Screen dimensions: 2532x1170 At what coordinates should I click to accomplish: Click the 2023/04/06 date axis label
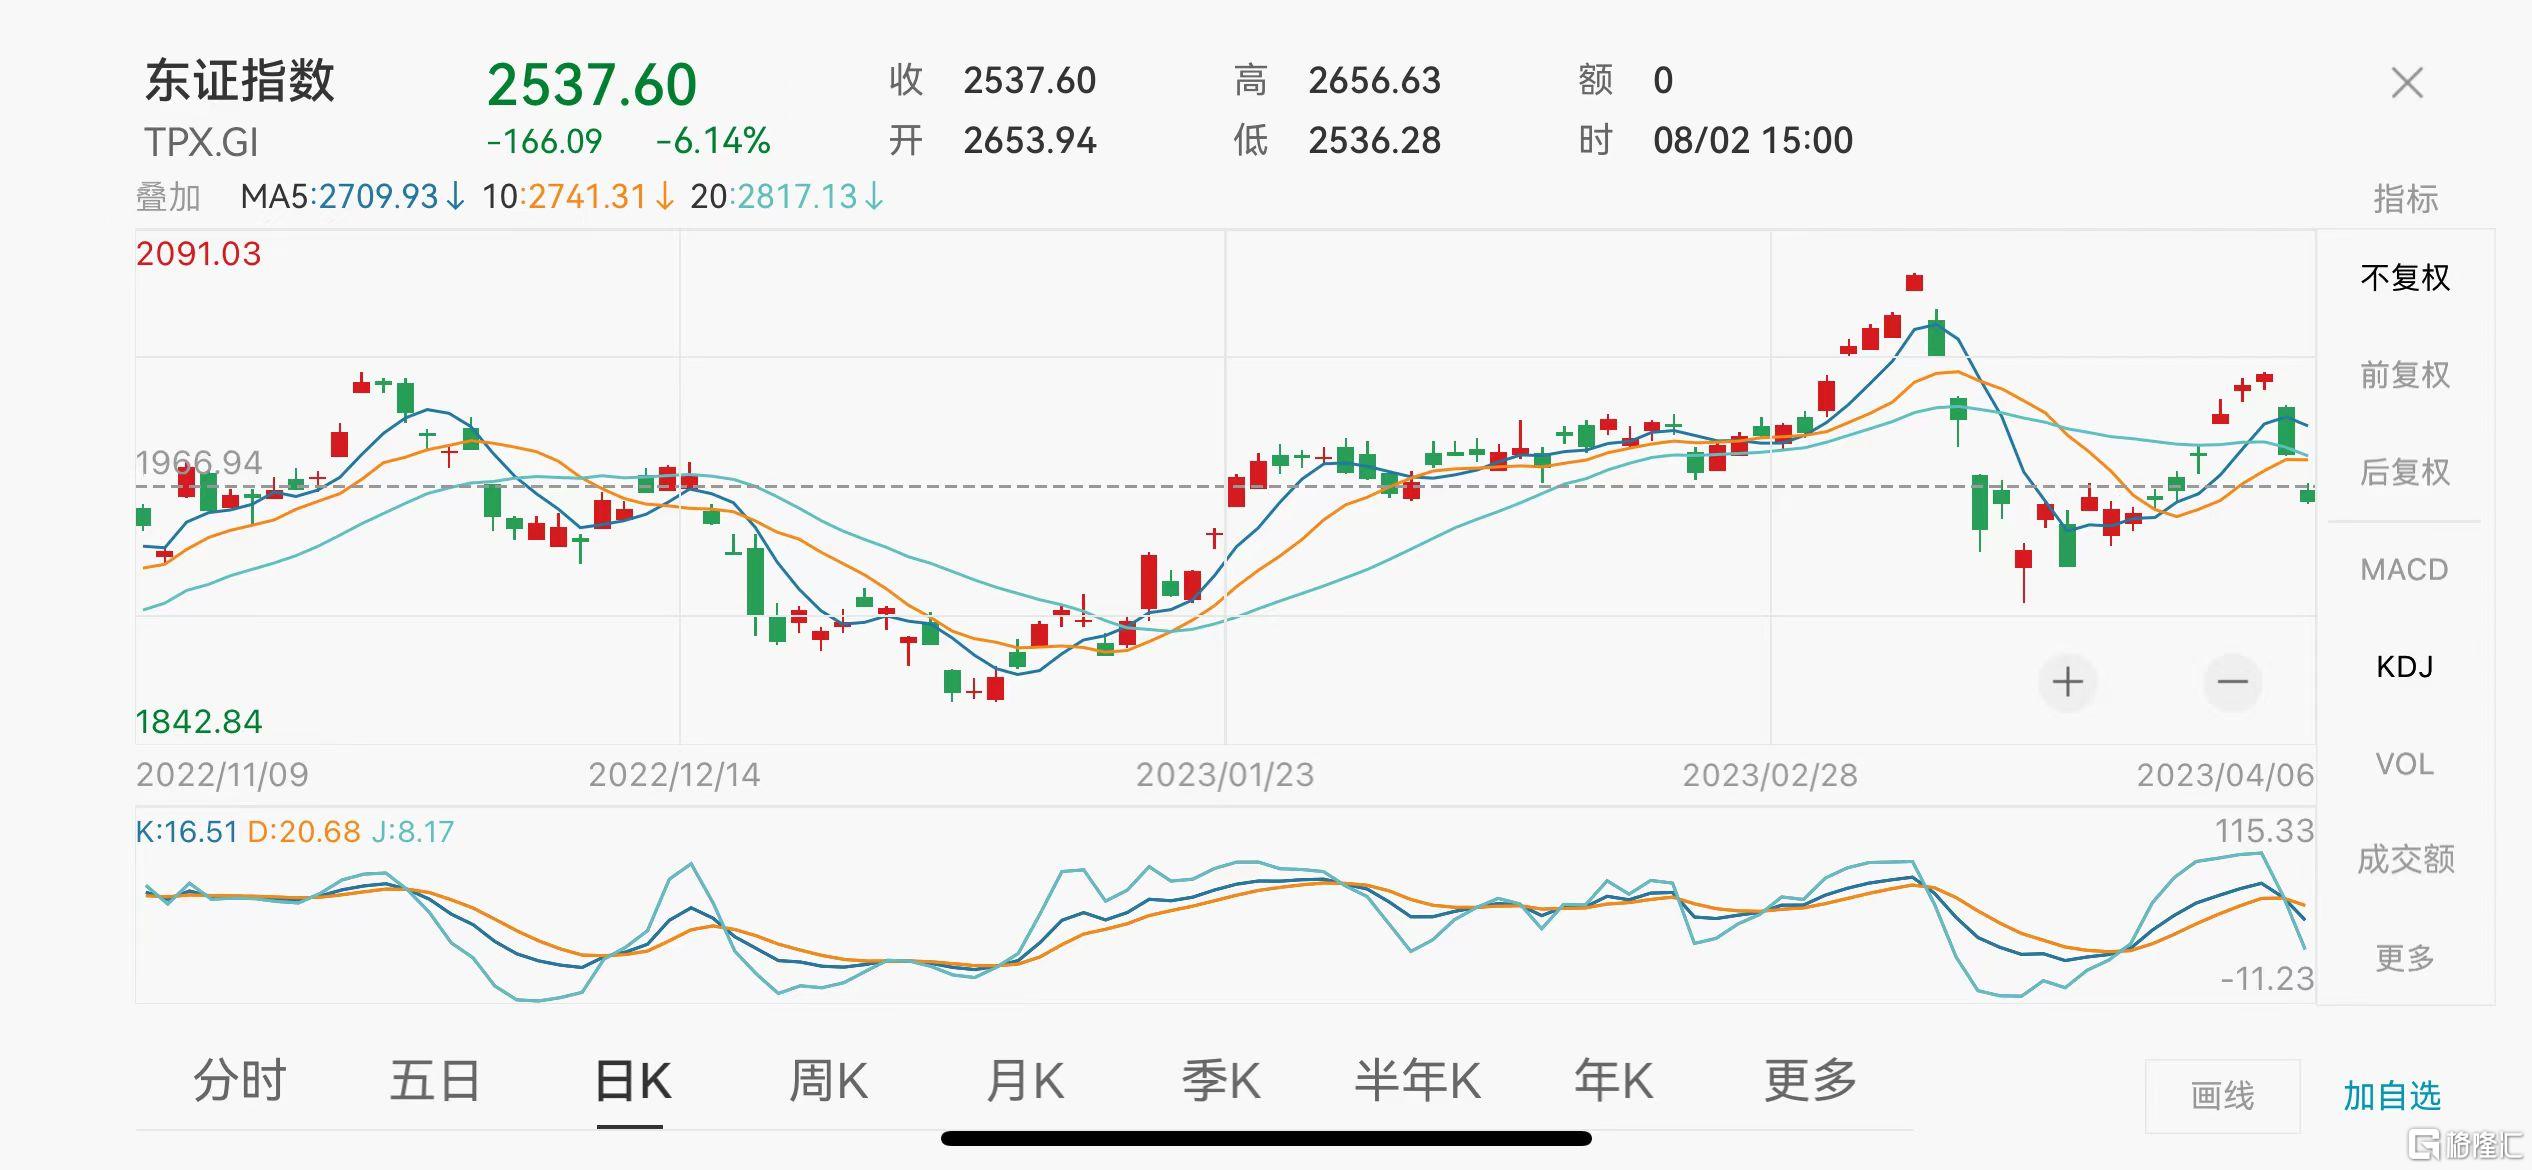click(x=2225, y=775)
